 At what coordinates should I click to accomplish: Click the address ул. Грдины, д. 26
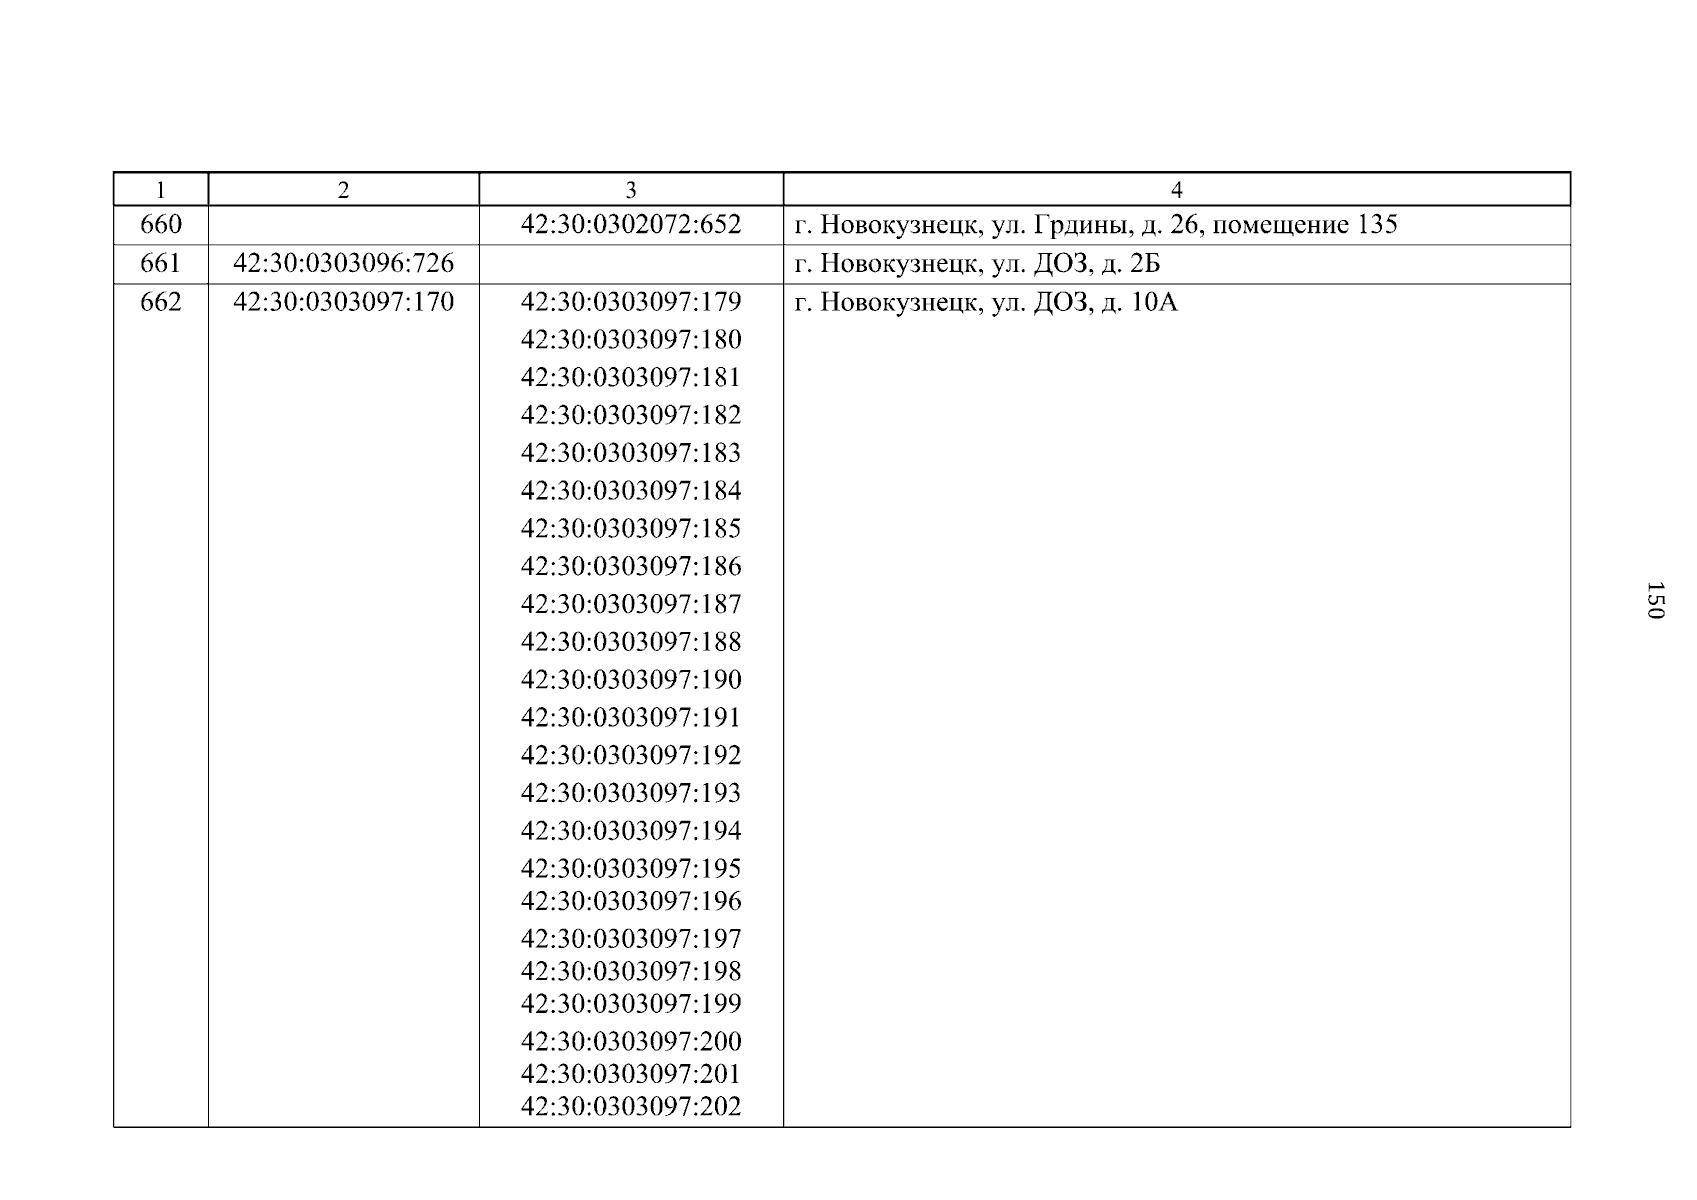1094,225
